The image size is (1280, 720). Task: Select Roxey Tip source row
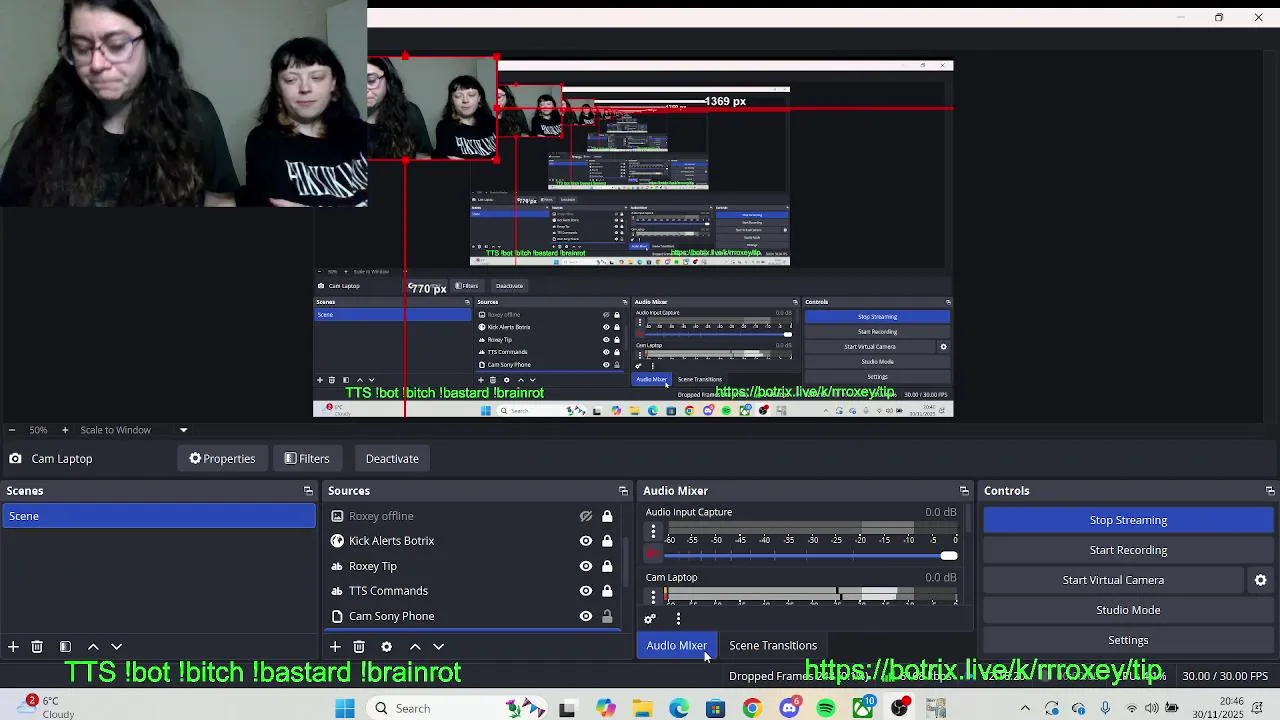[x=474, y=566]
